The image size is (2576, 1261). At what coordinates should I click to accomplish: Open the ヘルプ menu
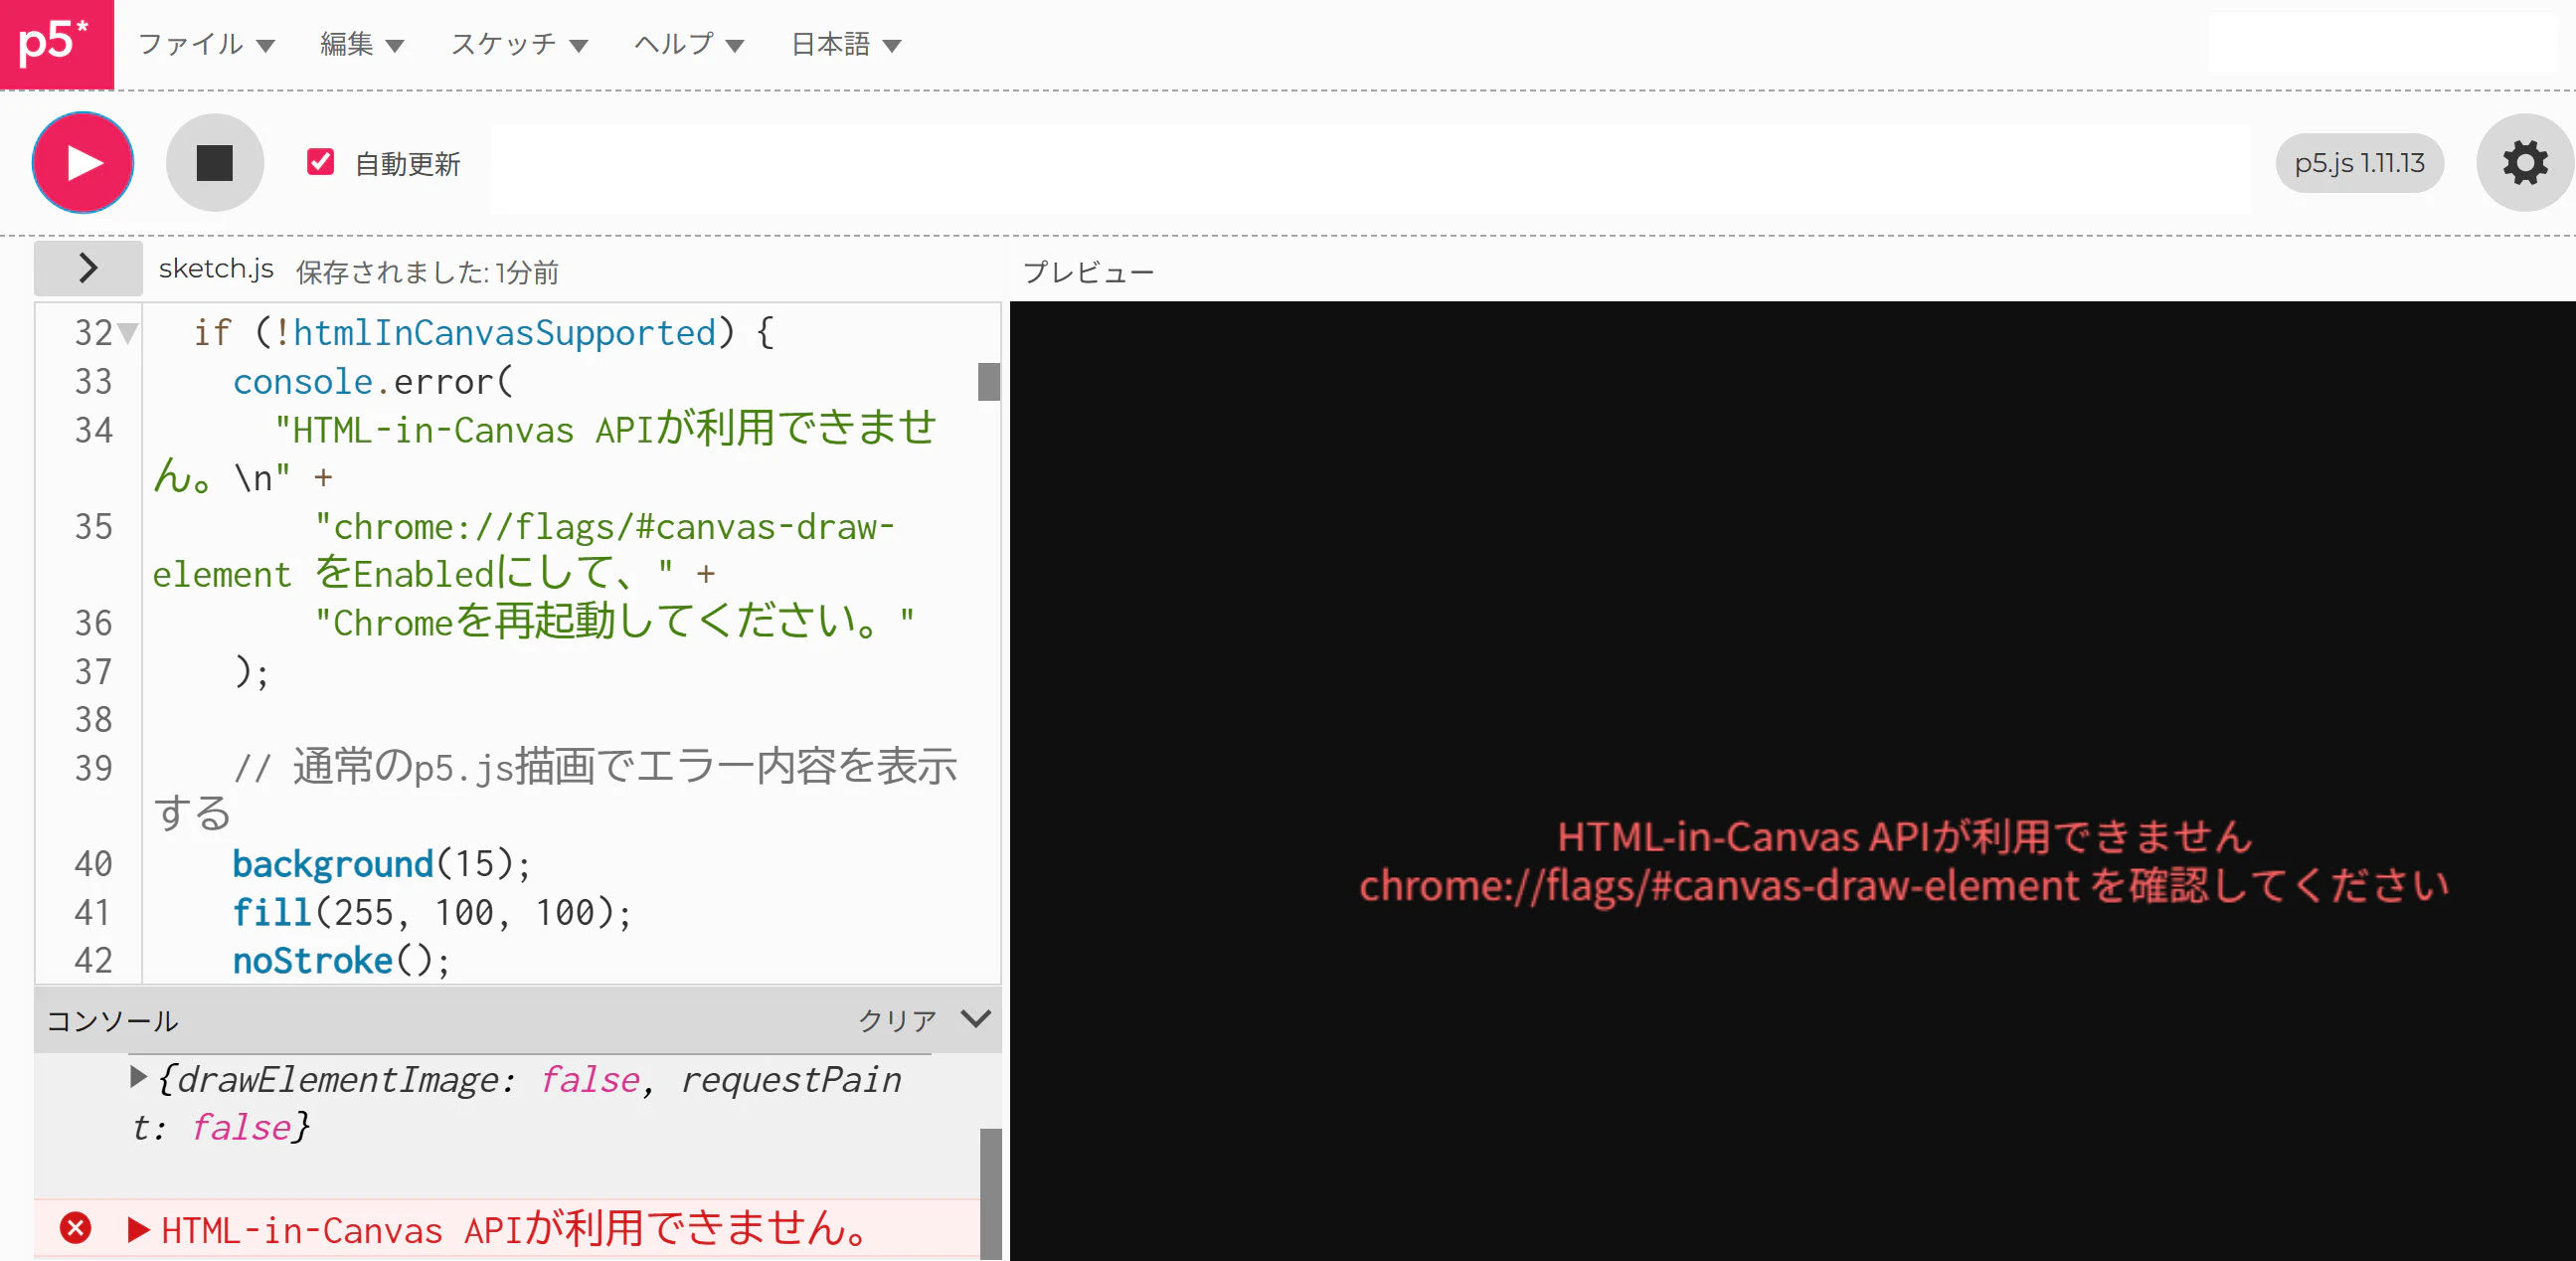[689, 44]
